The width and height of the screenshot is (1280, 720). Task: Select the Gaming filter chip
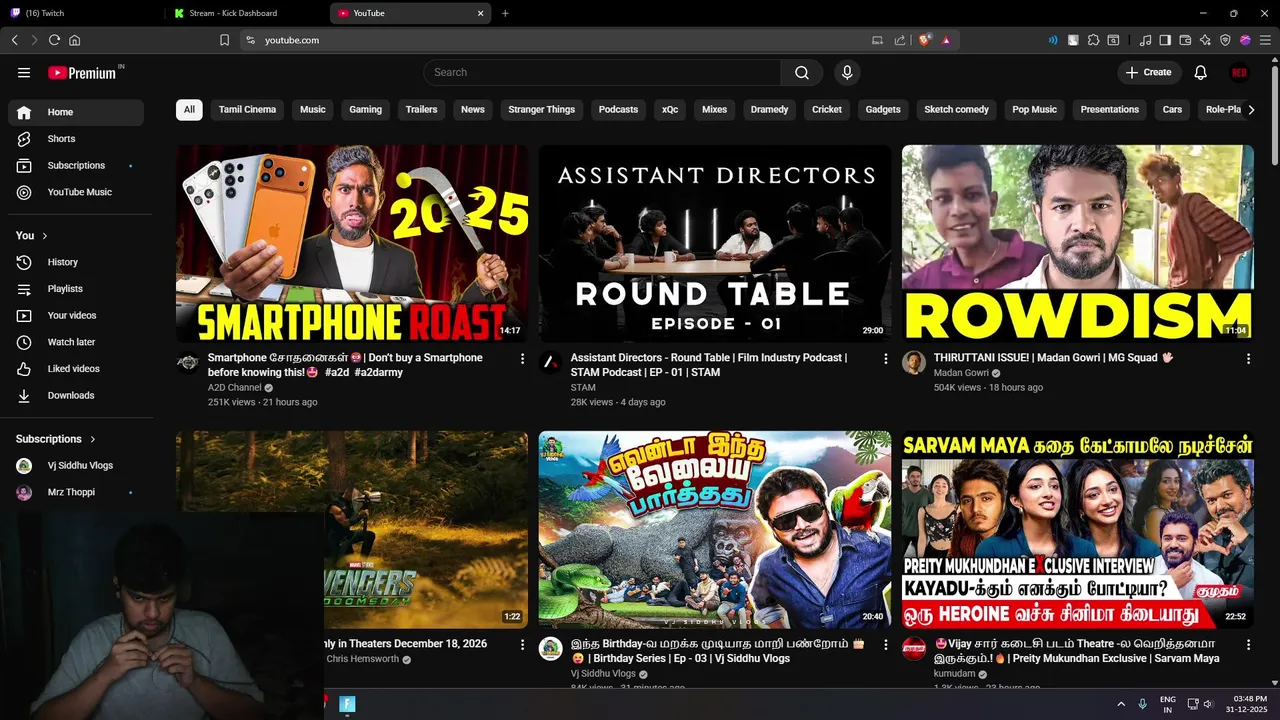365,110
